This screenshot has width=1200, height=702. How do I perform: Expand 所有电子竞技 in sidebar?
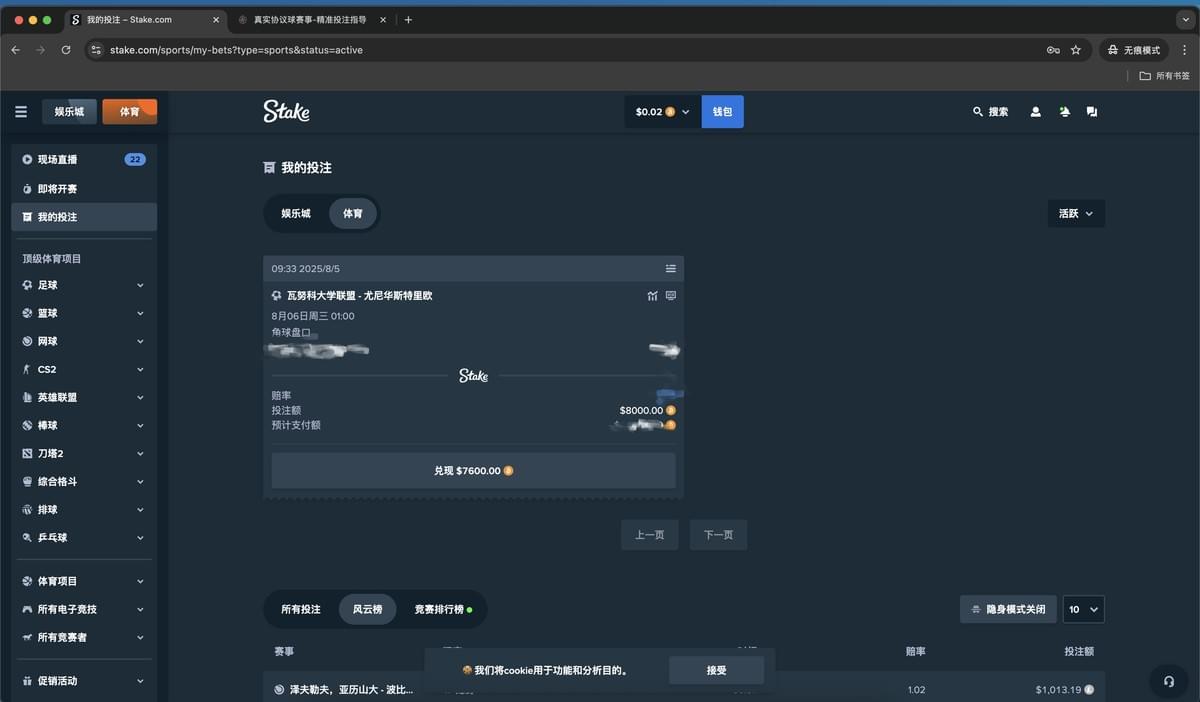pos(84,609)
